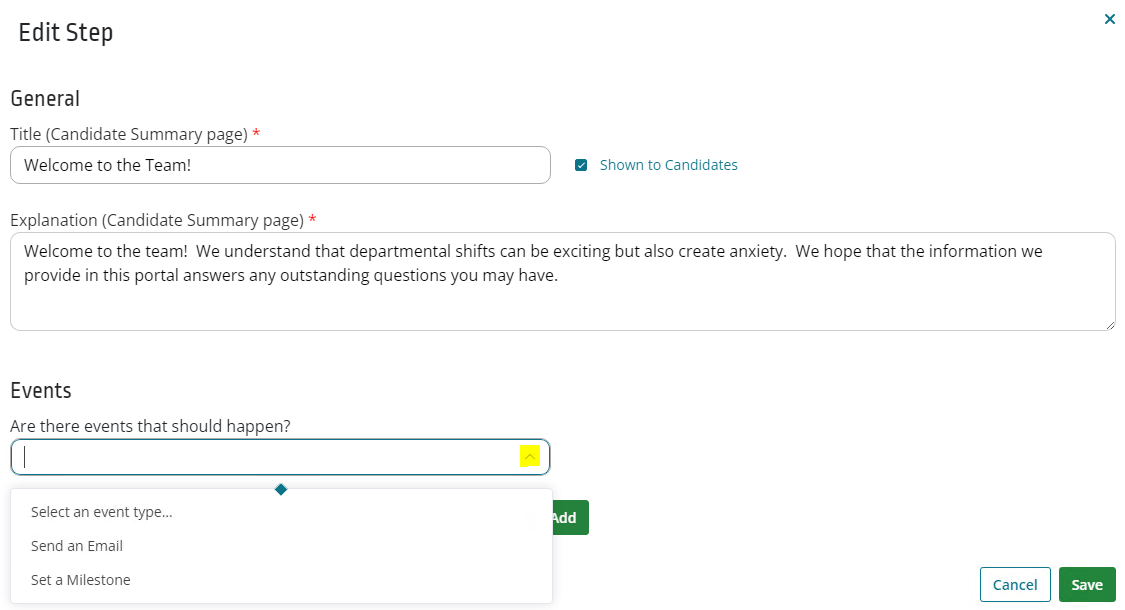
Task: Focus the Title field containing Welcome to the Team!
Action: tap(281, 165)
